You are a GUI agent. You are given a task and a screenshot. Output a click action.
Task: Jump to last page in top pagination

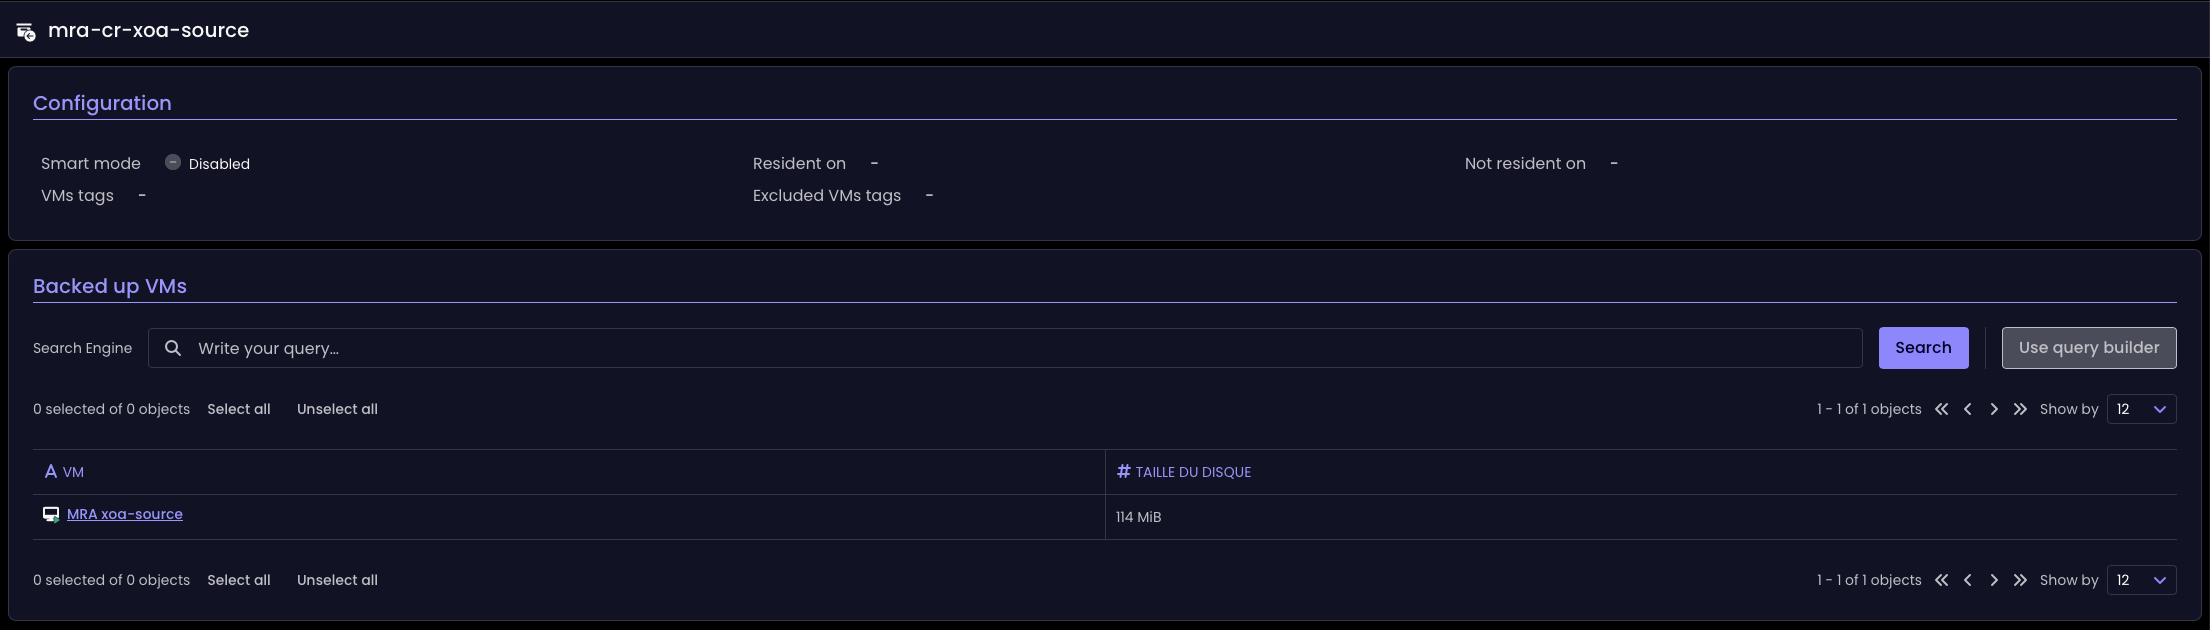2020,409
